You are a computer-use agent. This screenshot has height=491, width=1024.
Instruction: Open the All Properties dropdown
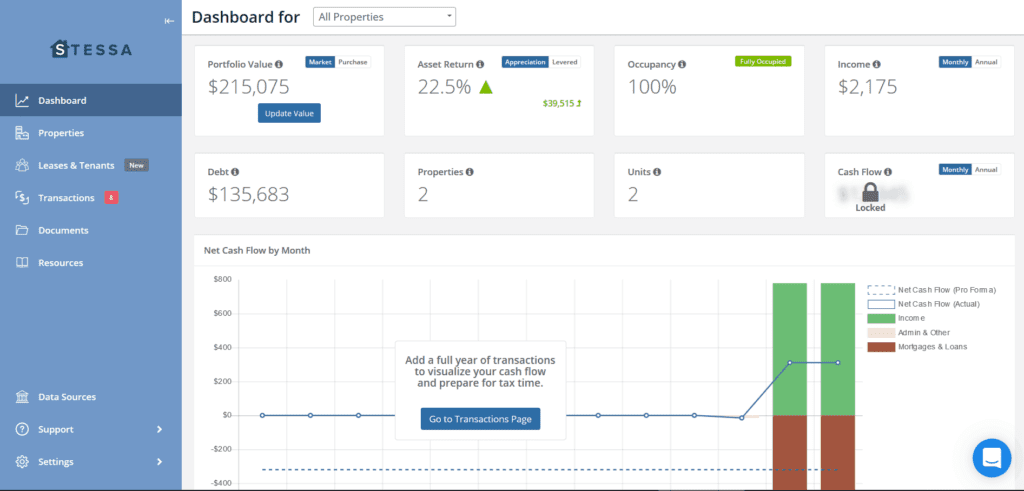click(384, 17)
